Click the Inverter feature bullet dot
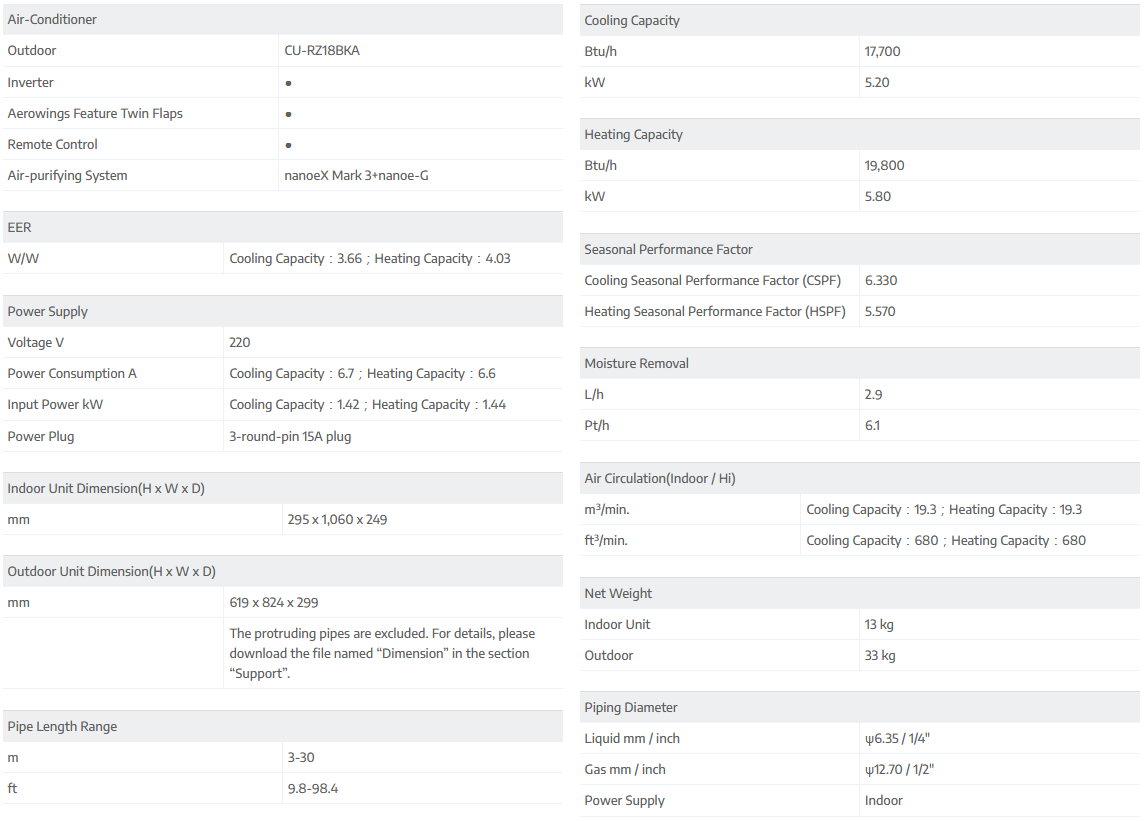Viewport: 1144px width, 821px height. pyautogui.click(x=289, y=83)
